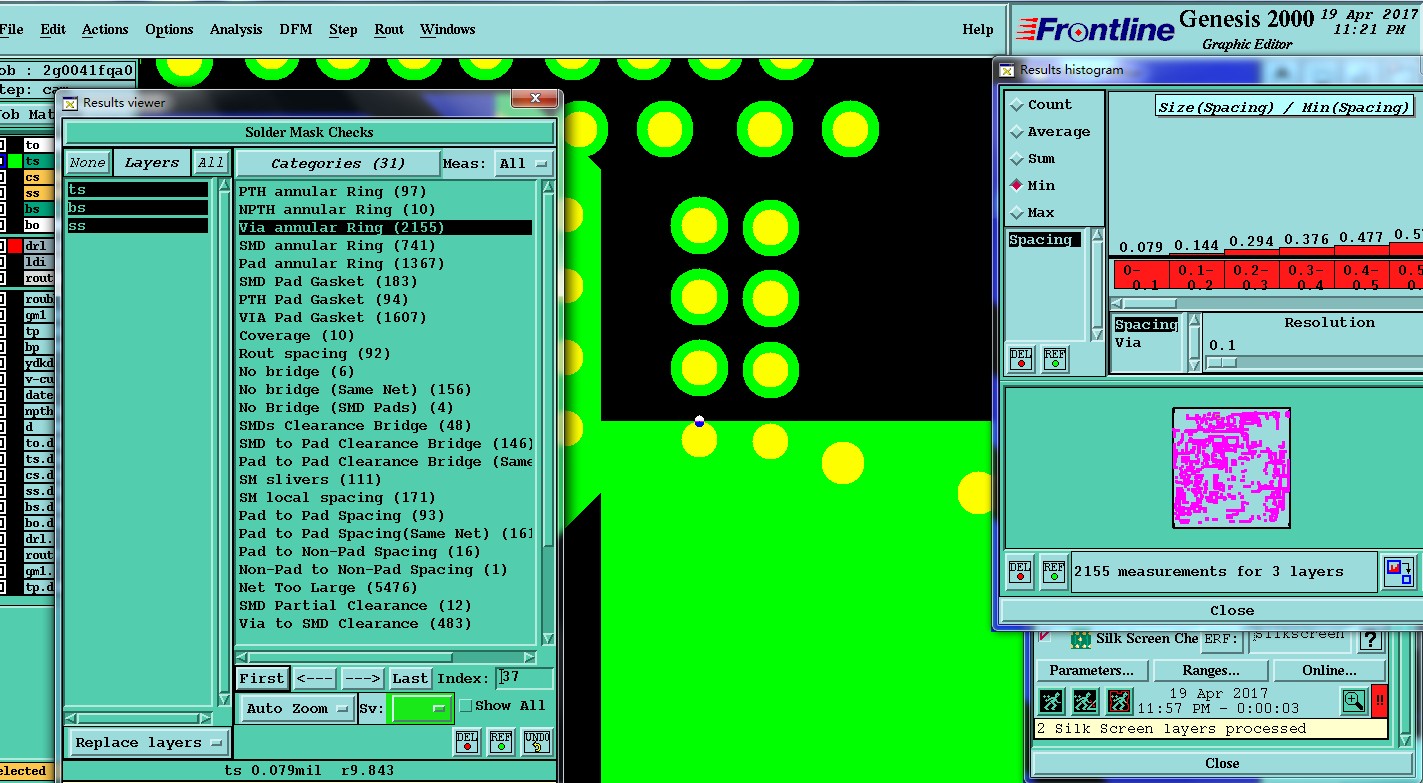Click the red double-exclamation alert icon
The height and width of the screenshot is (783, 1423).
tap(1380, 701)
